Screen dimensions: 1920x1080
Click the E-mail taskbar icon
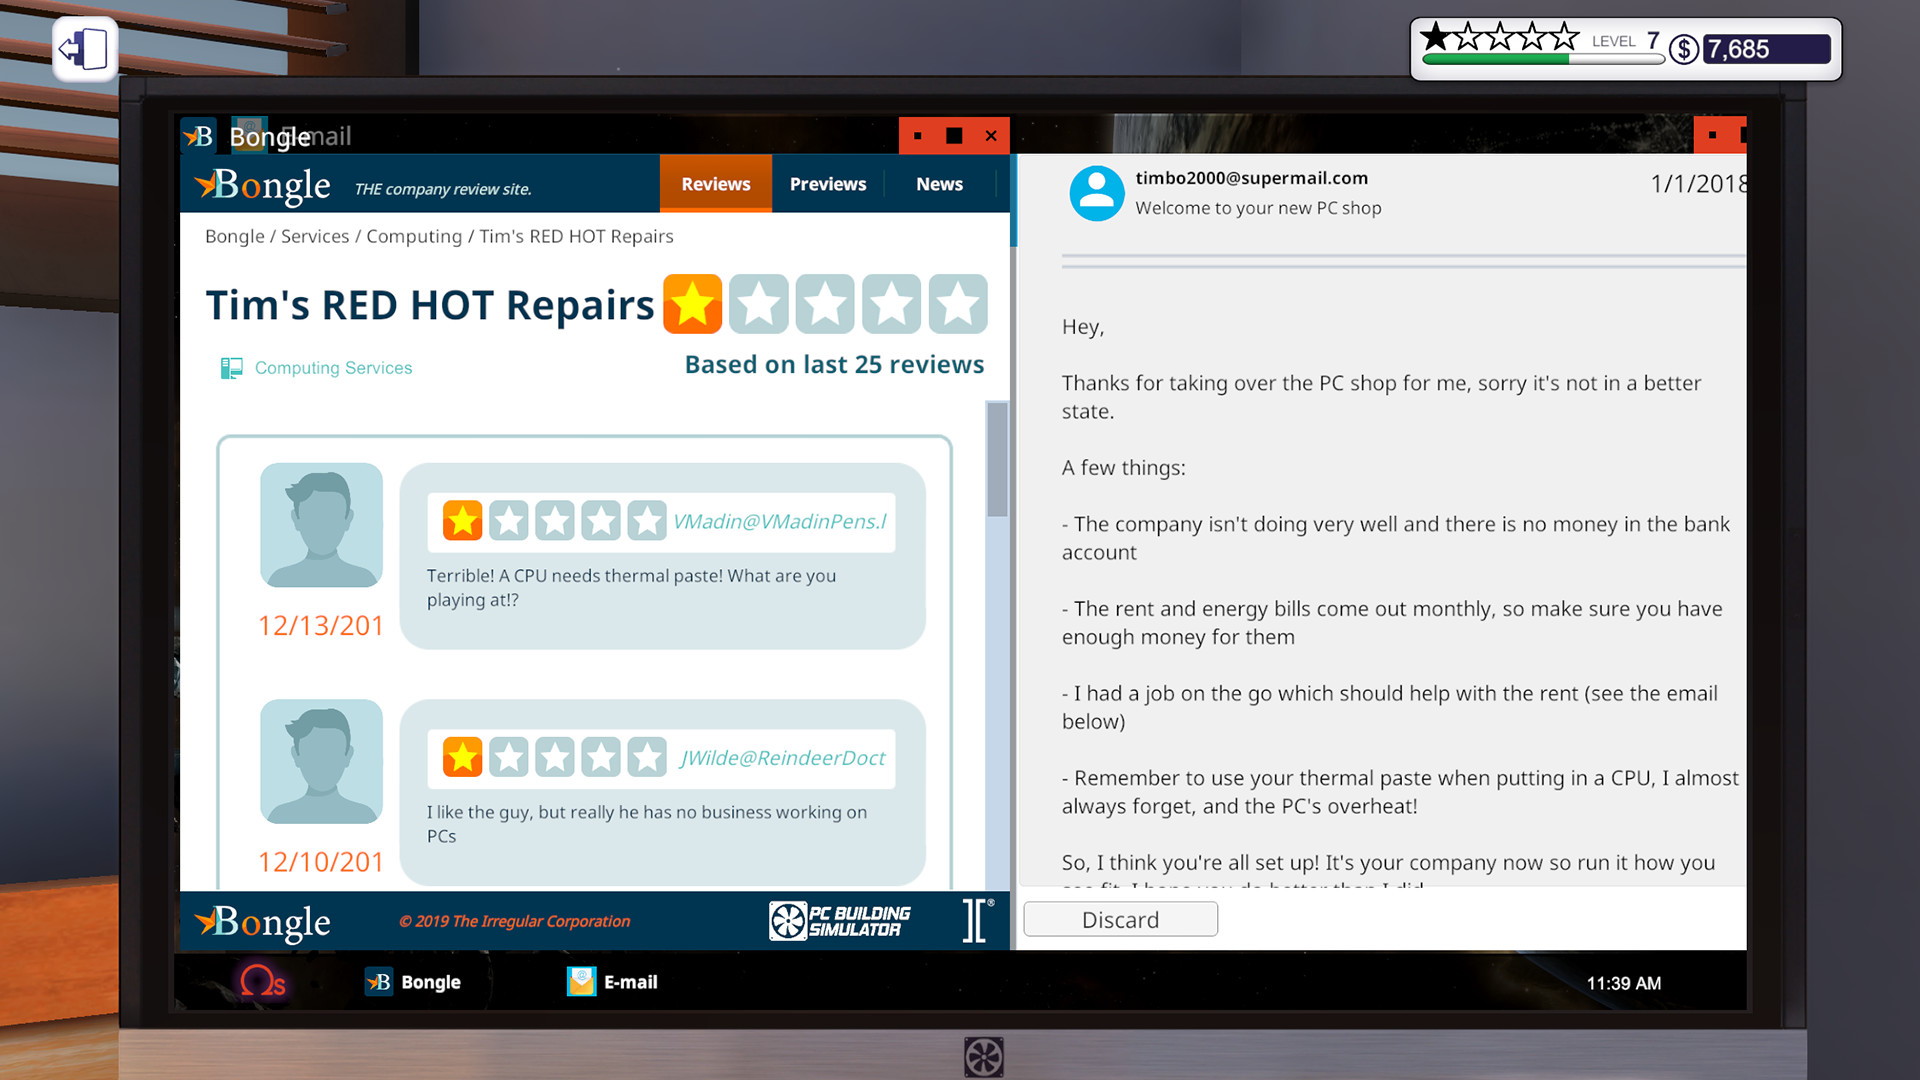click(609, 981)
